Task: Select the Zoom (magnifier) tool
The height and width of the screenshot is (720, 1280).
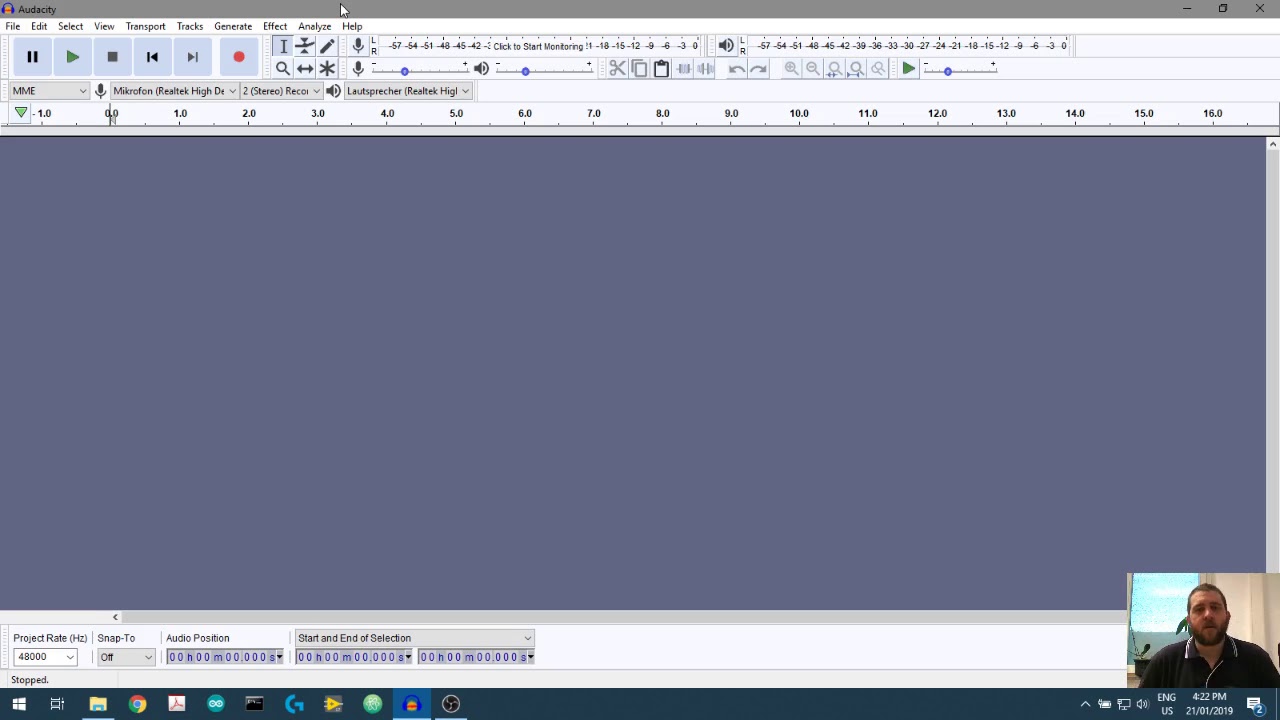Action: coord(283,68)
